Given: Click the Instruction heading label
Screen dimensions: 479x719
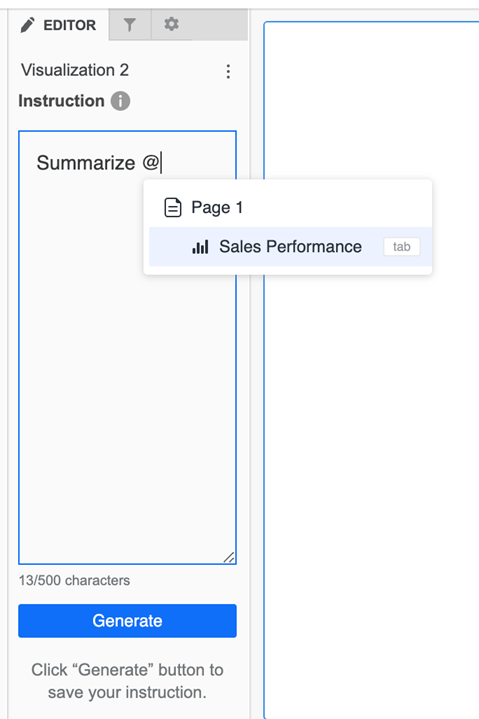Looking at the screenshot, I should [61, 101].
